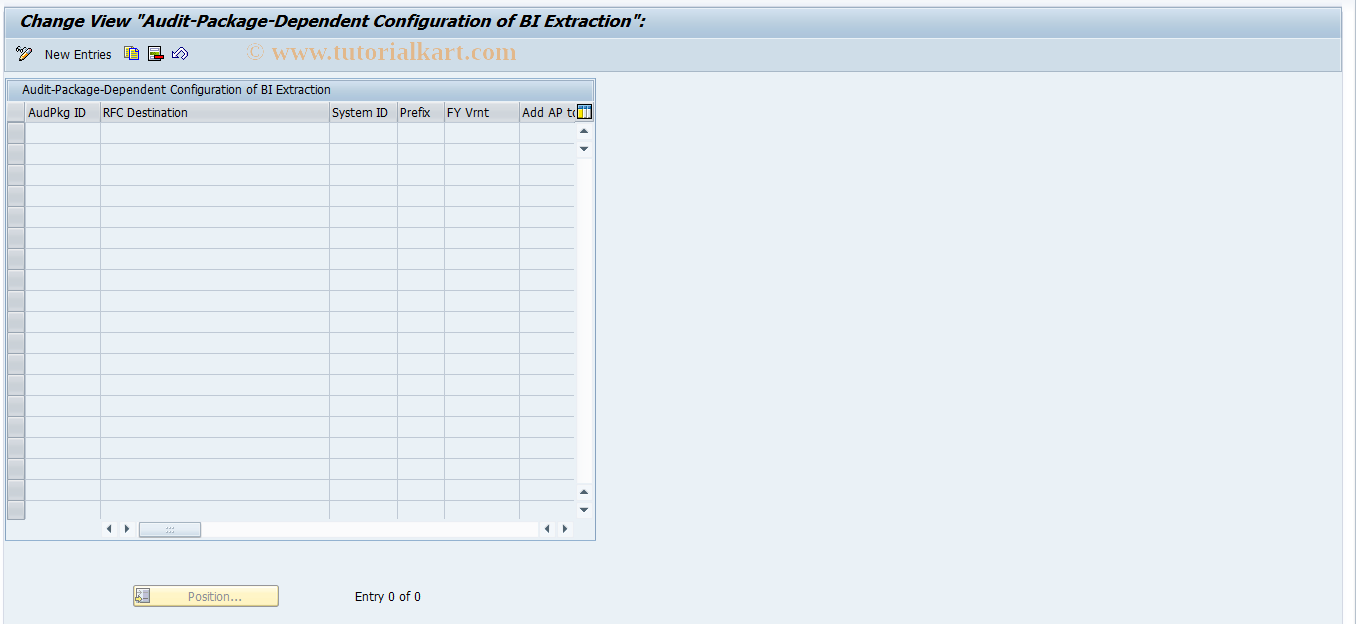Screen dimensions: 1356x624
Task: Select the FY Vrnt column header
Action: (482, 113)
